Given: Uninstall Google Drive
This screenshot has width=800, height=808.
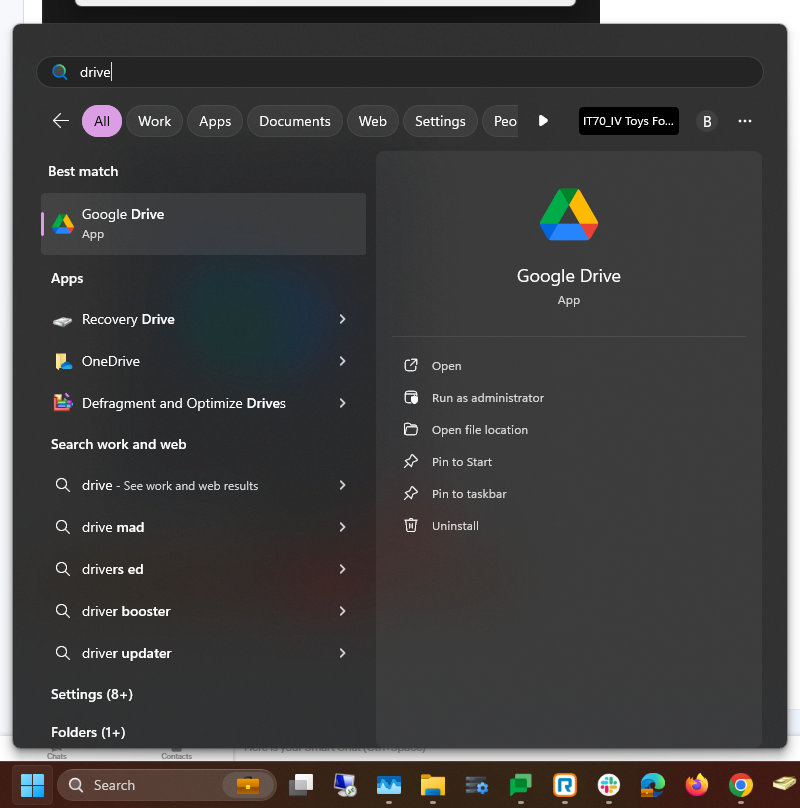Looking at the screenshot, I should tap(455, 526).
